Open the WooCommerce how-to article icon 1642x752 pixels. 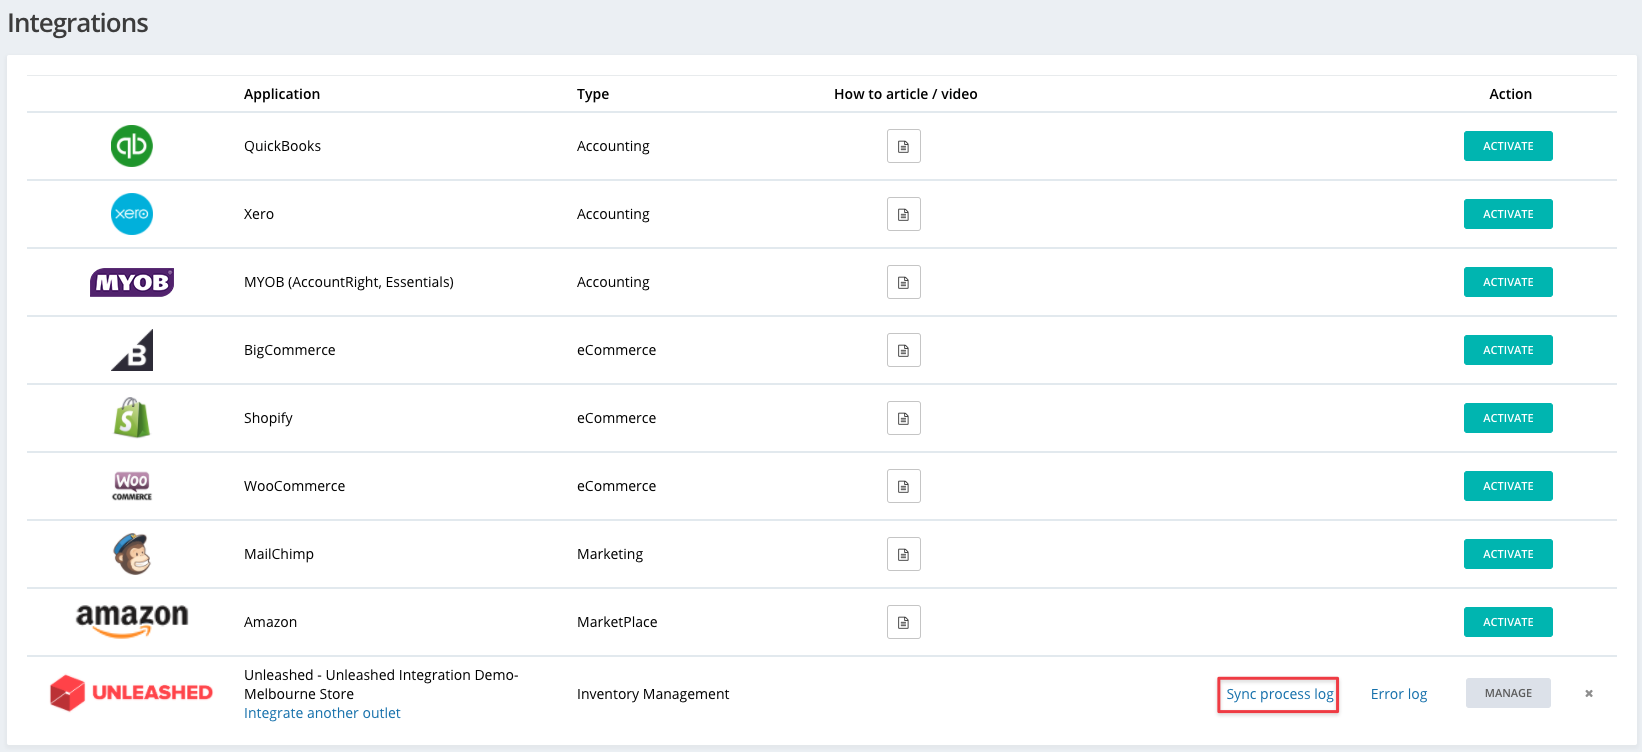pos(903,486)
